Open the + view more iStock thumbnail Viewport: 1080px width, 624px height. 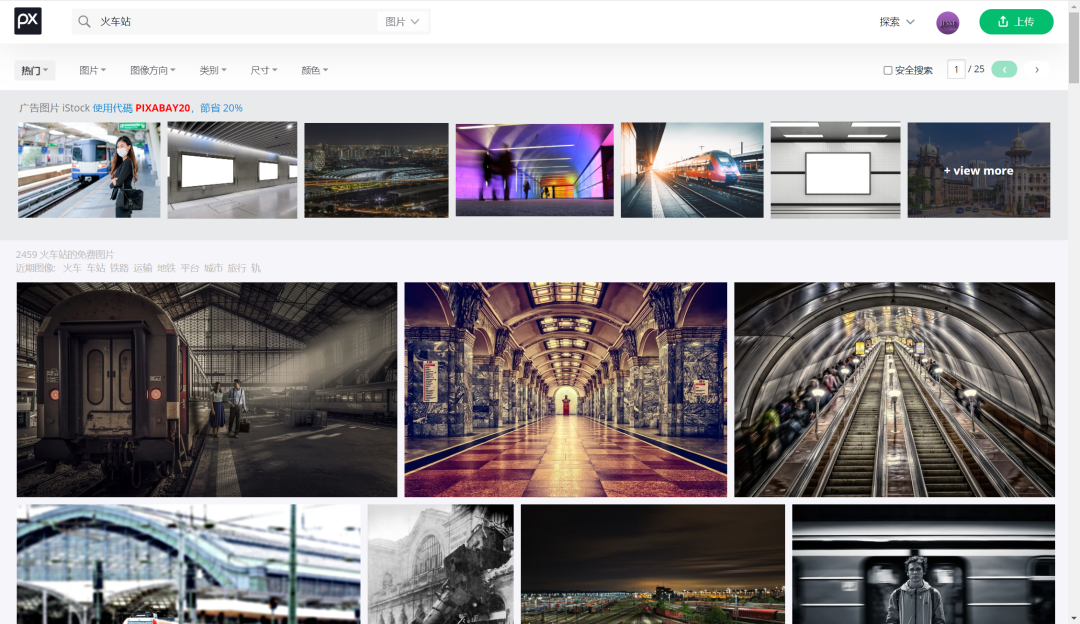pyautogui.click(x=979, y=170)
